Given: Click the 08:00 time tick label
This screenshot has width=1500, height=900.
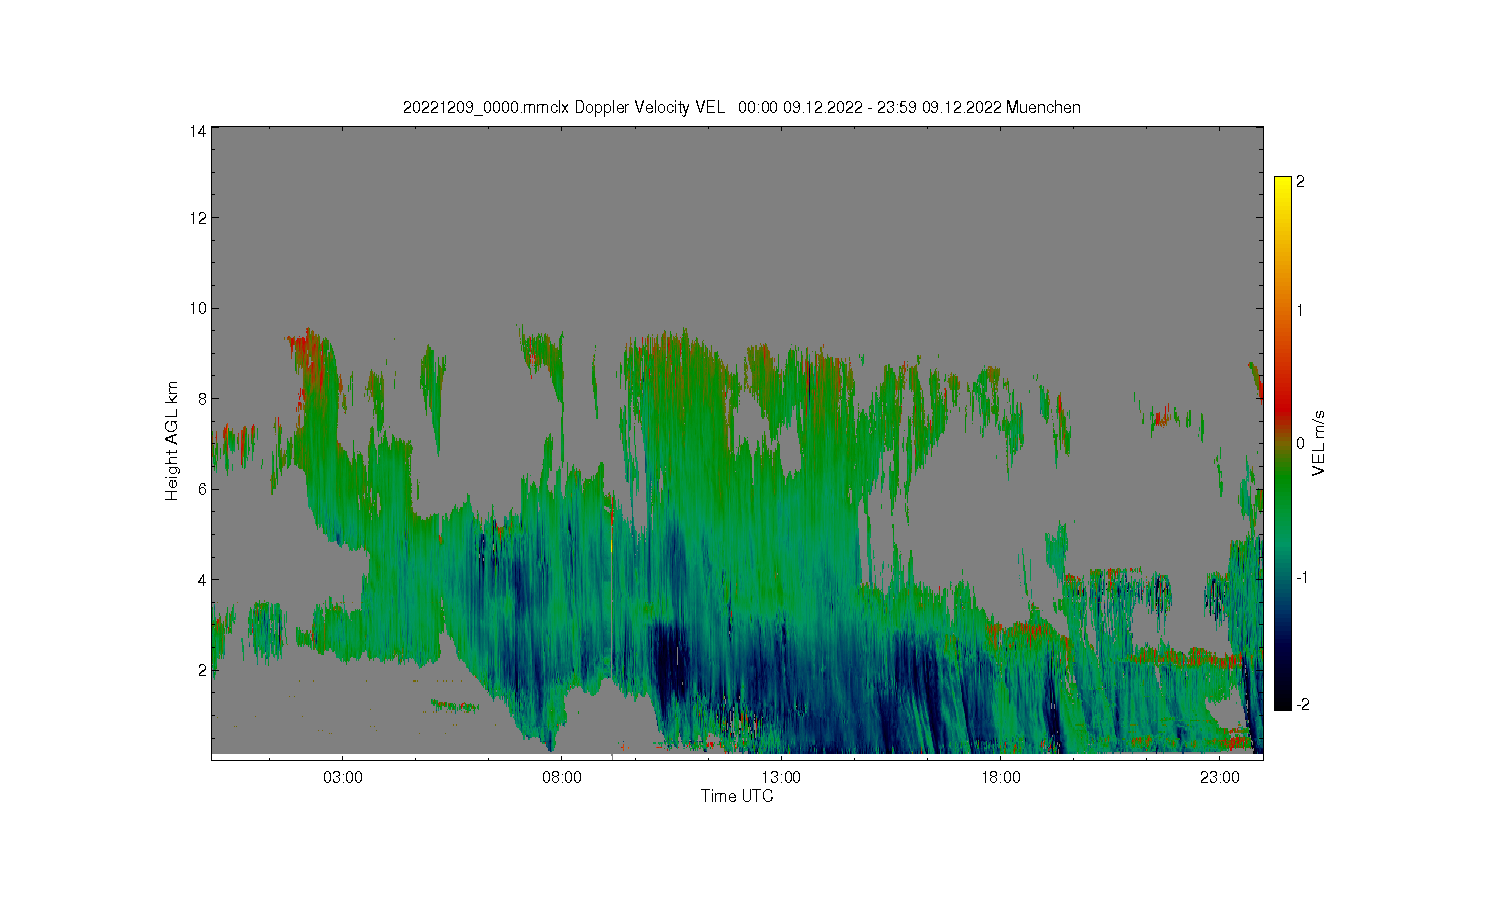Looking at the screenshot, I should [562, 777].
